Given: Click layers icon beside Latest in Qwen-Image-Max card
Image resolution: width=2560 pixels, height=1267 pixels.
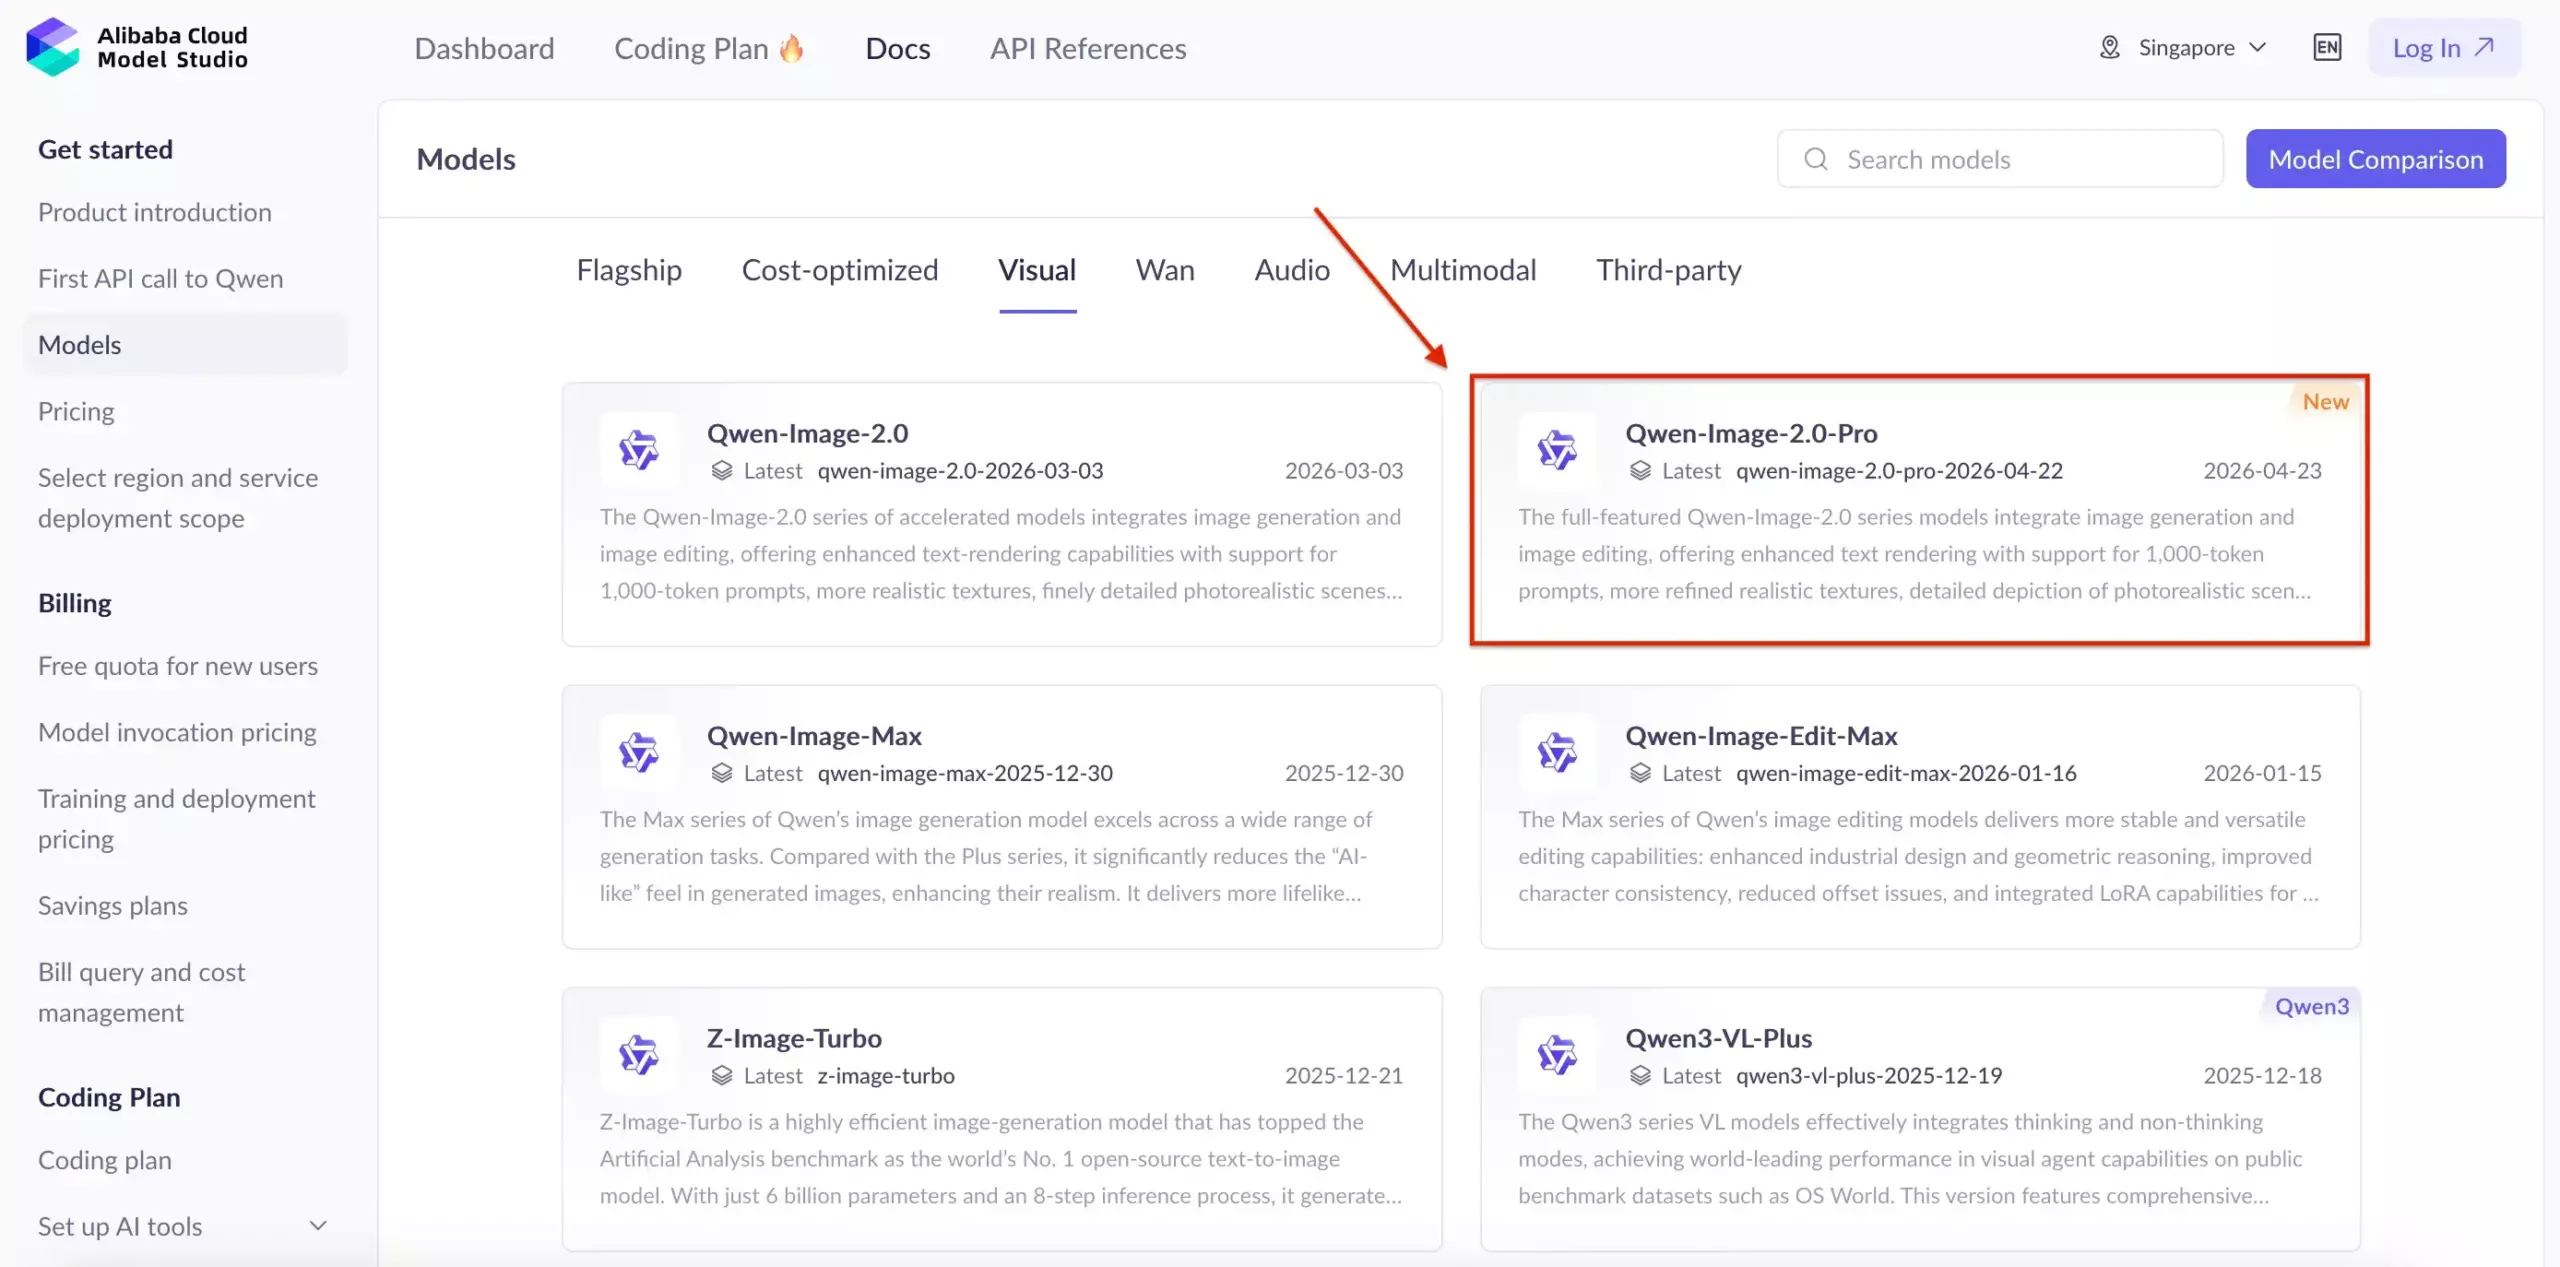Looking at the screenshot, I should 722,773.
